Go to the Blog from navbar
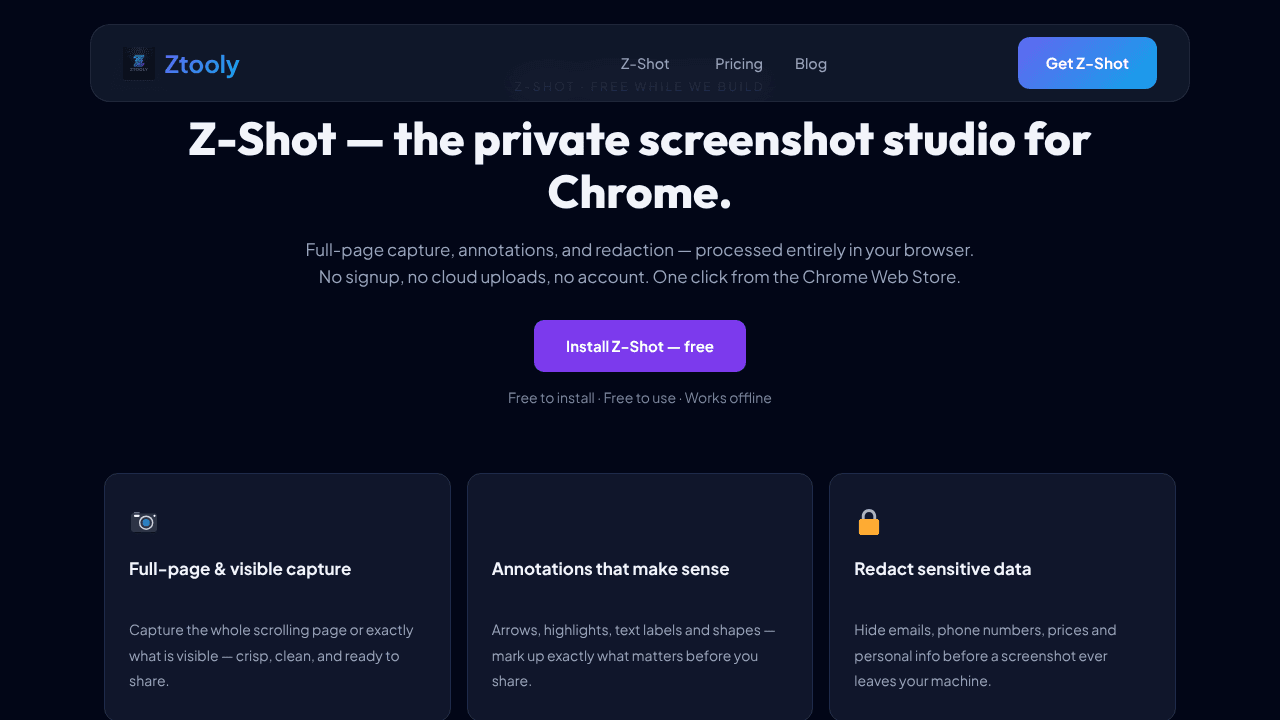The height and width of the screenshot is (720, 1280). [811, 64]
